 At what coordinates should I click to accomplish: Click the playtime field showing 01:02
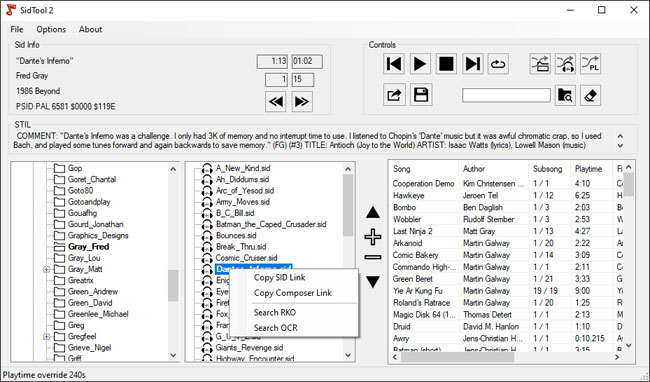click(x=307, y=61)
